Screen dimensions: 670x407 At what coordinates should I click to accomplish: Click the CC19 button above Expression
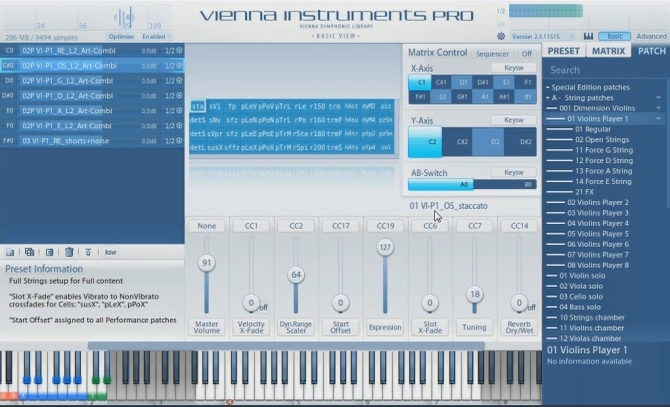[x=385, y=226]
